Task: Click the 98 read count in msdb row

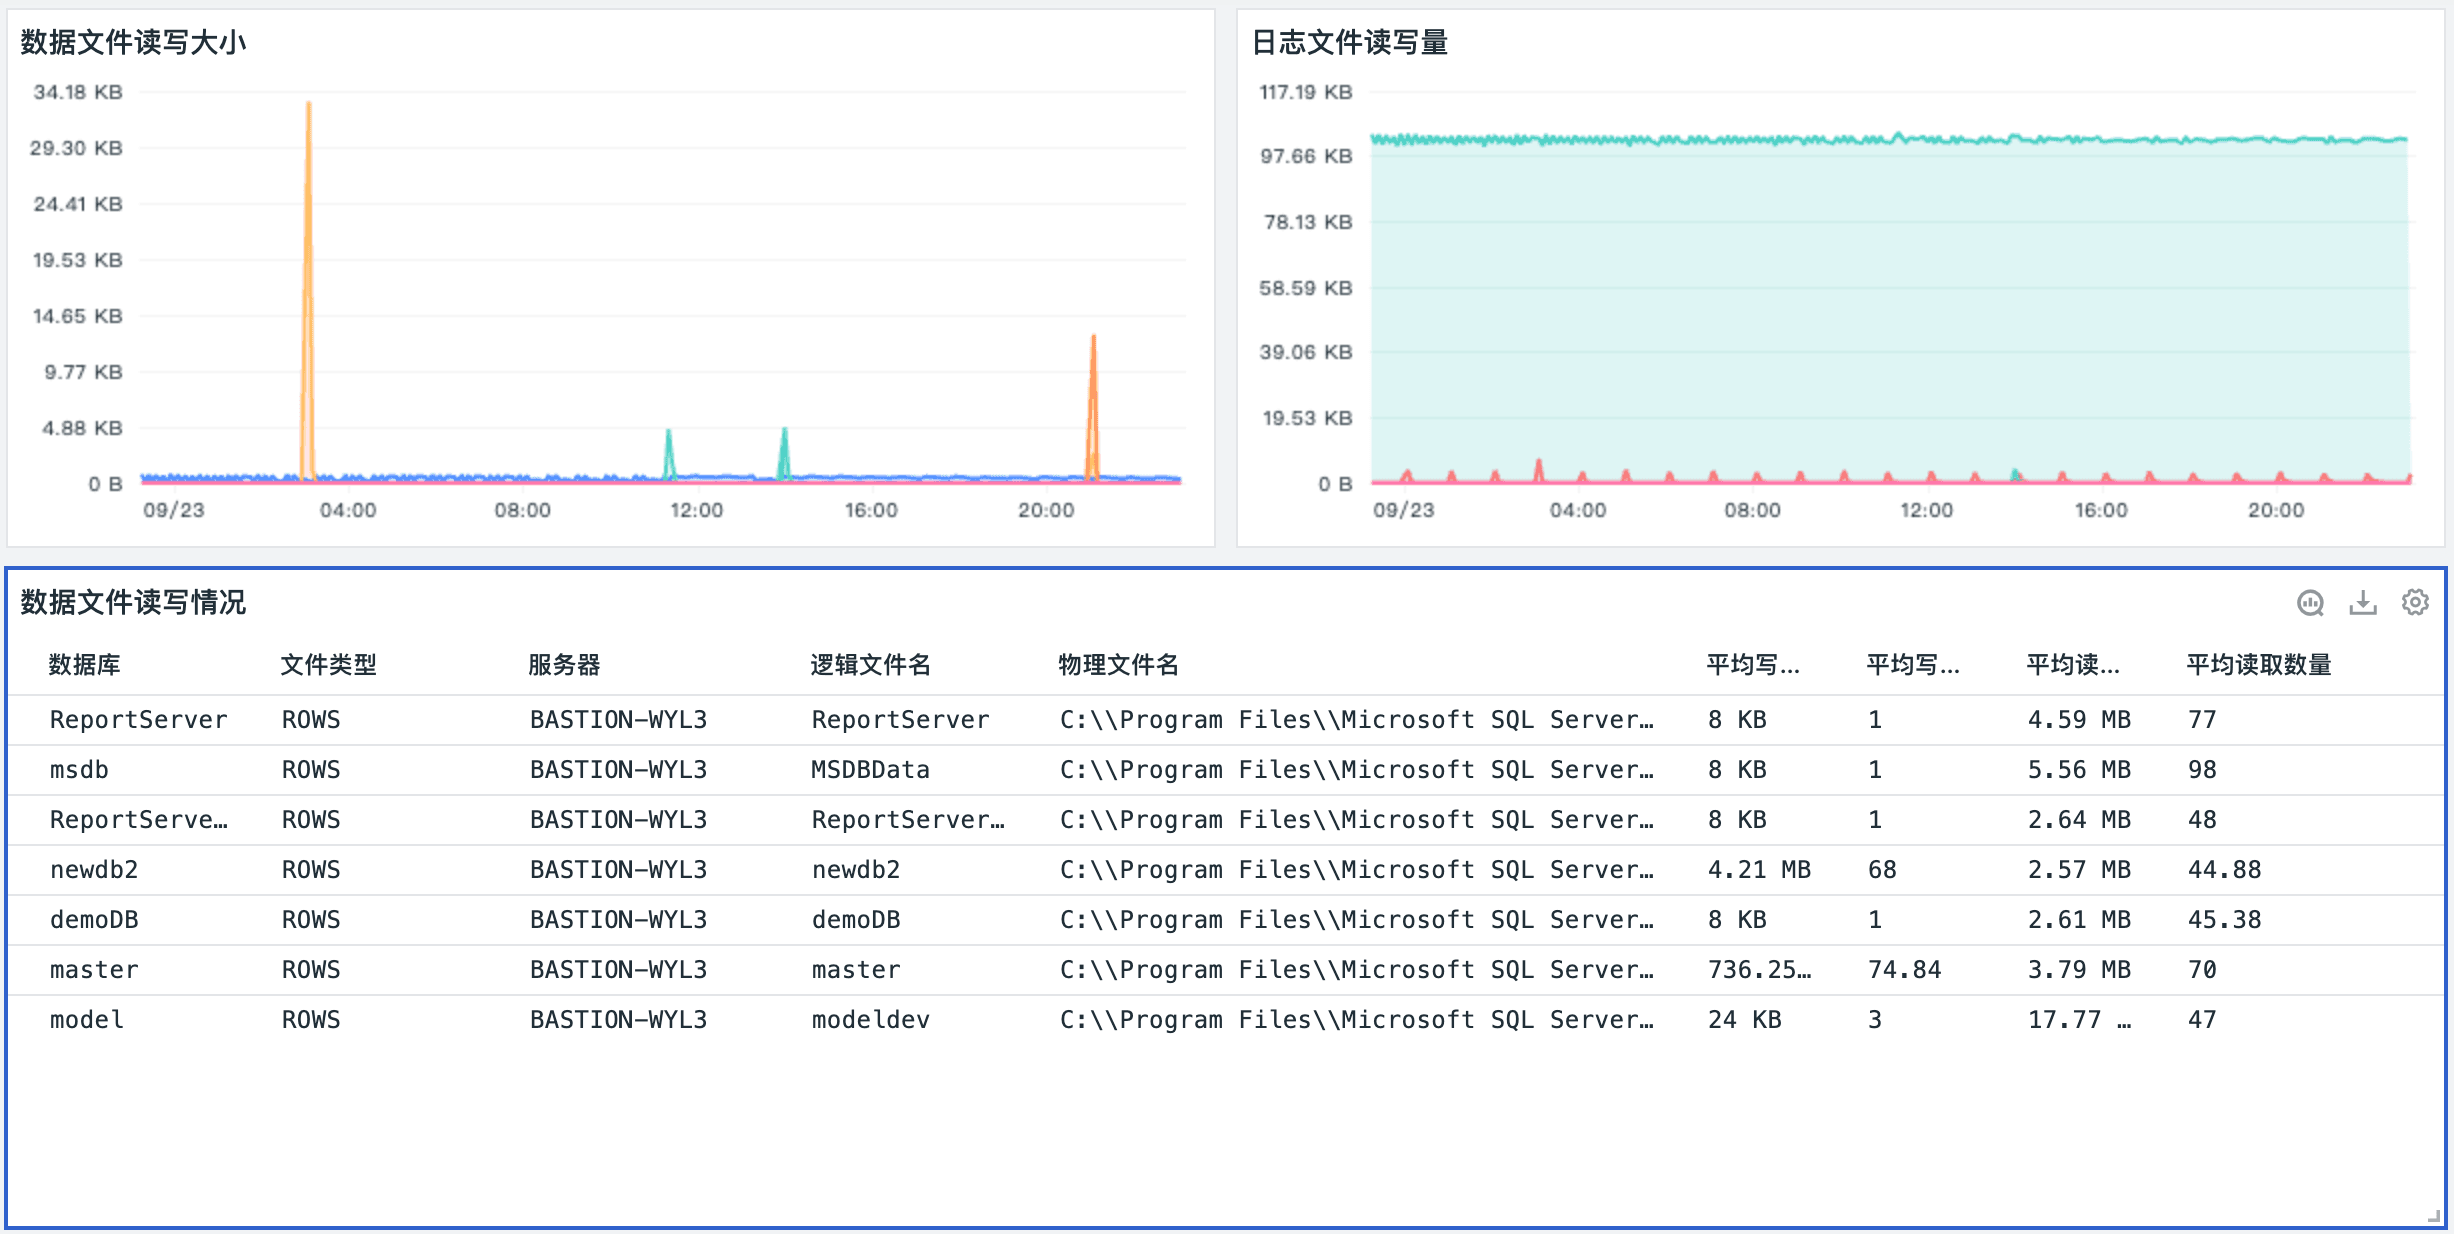Action: (x=2202, y=770)
